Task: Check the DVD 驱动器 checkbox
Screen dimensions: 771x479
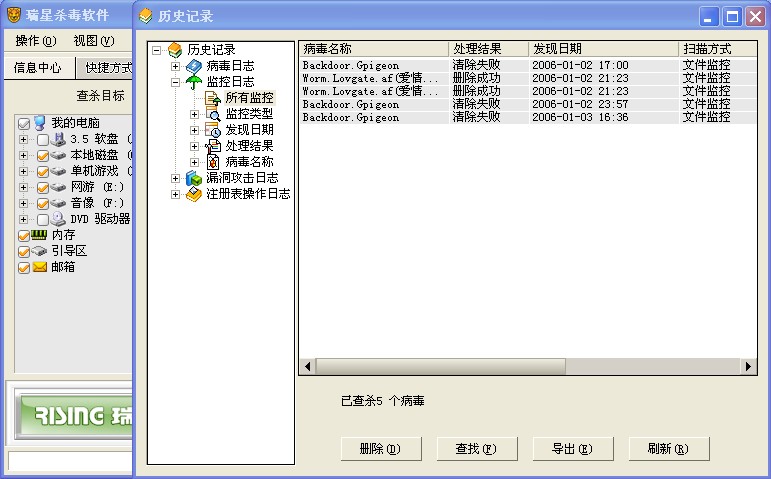Action: [x=43, y=219]
